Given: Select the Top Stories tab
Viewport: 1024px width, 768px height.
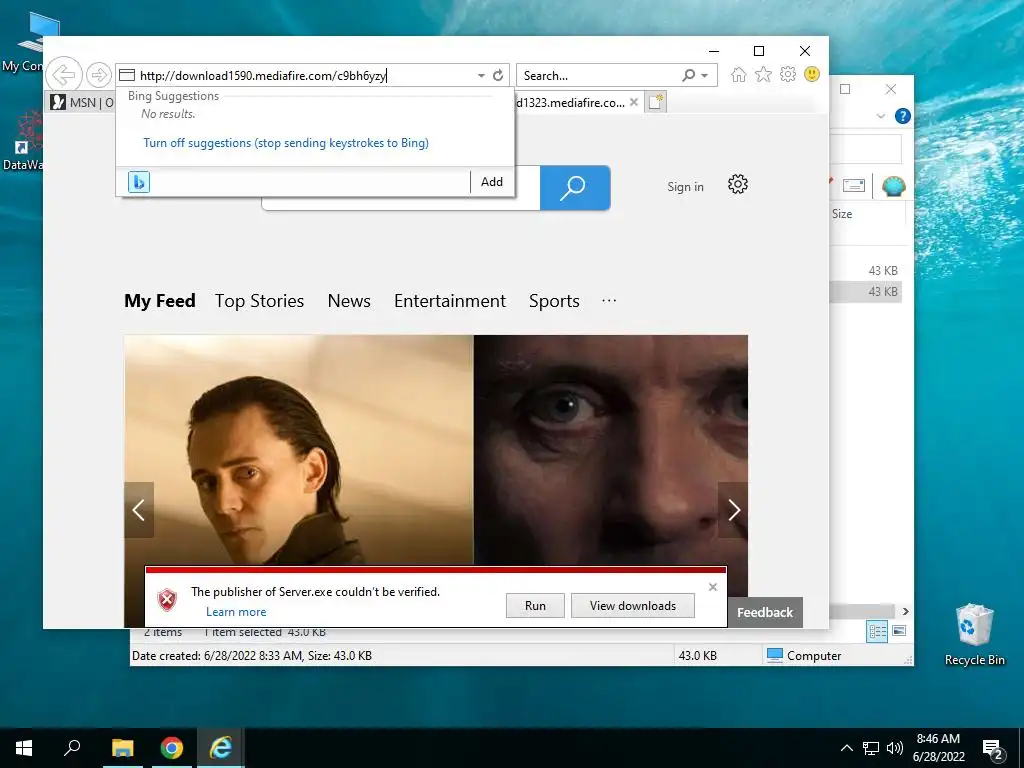Looking at the screenshot, I should tap(259, 301).
